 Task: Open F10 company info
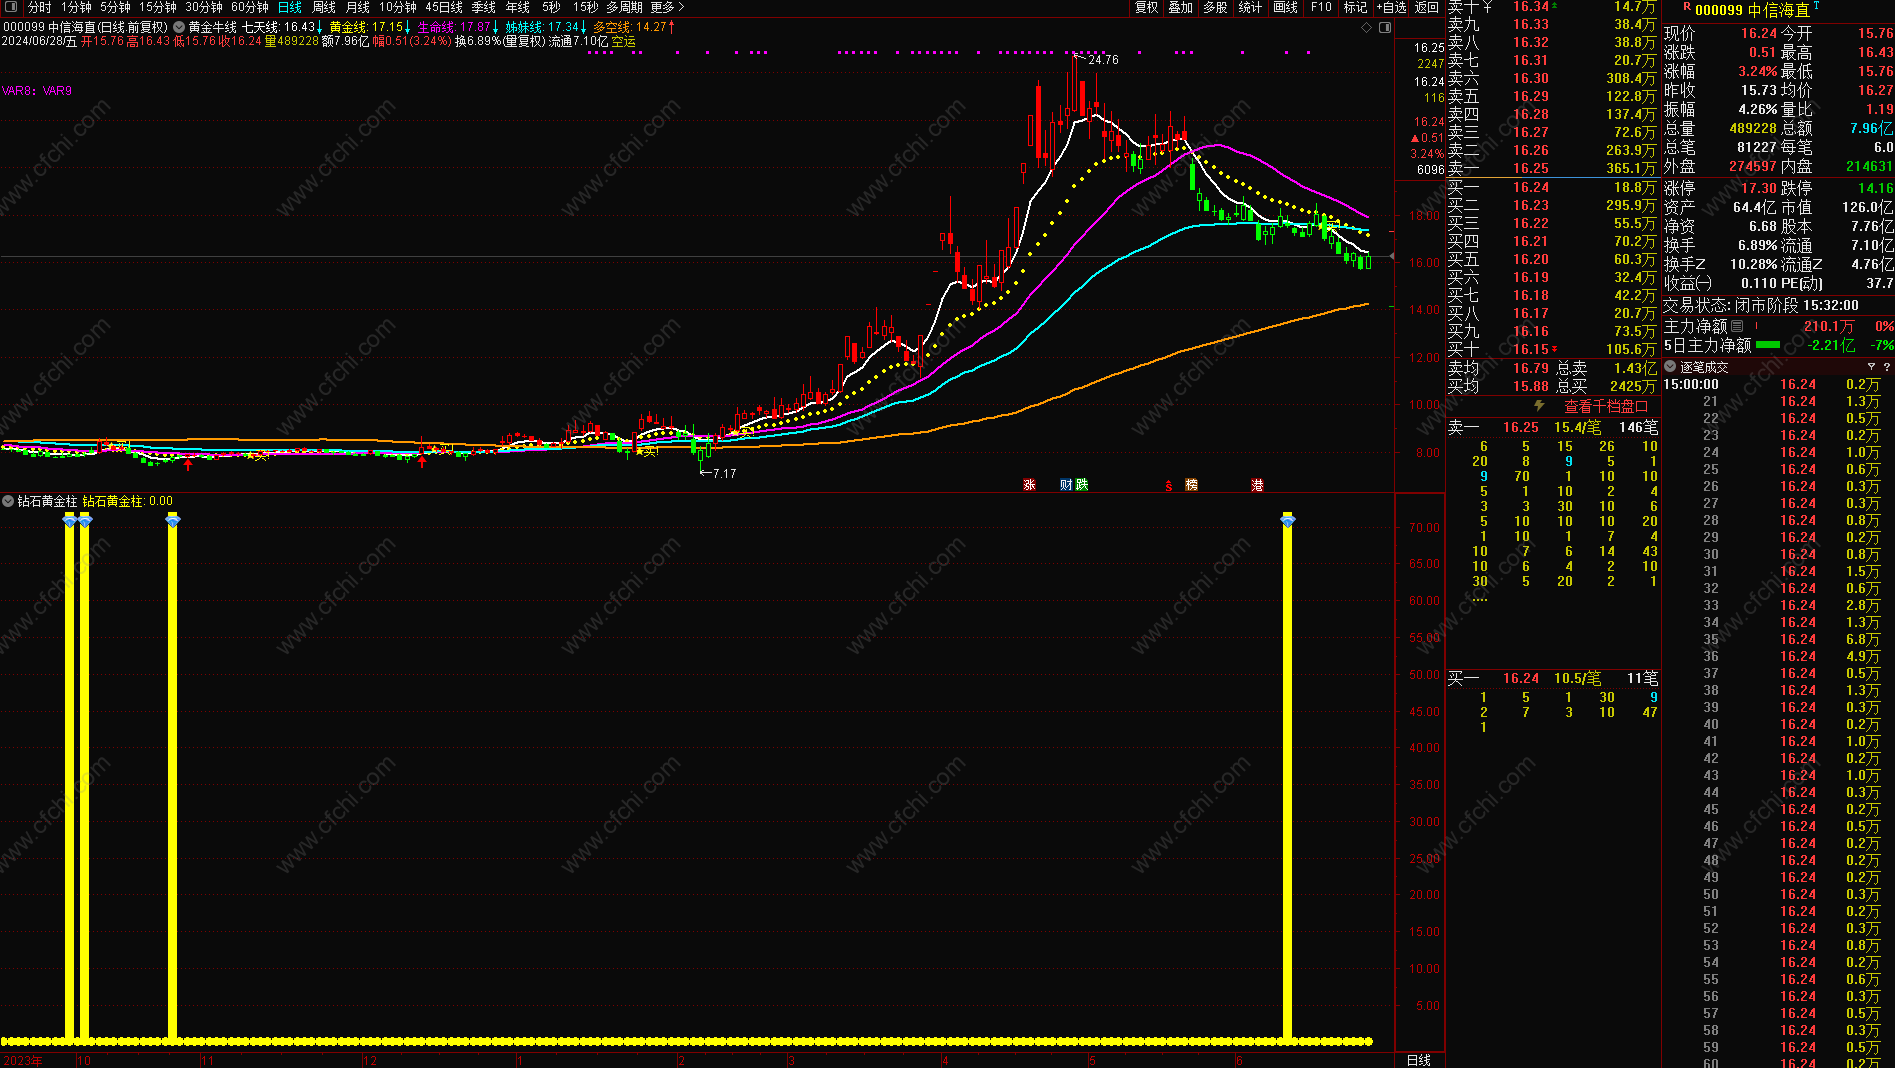pos(1321,7)
